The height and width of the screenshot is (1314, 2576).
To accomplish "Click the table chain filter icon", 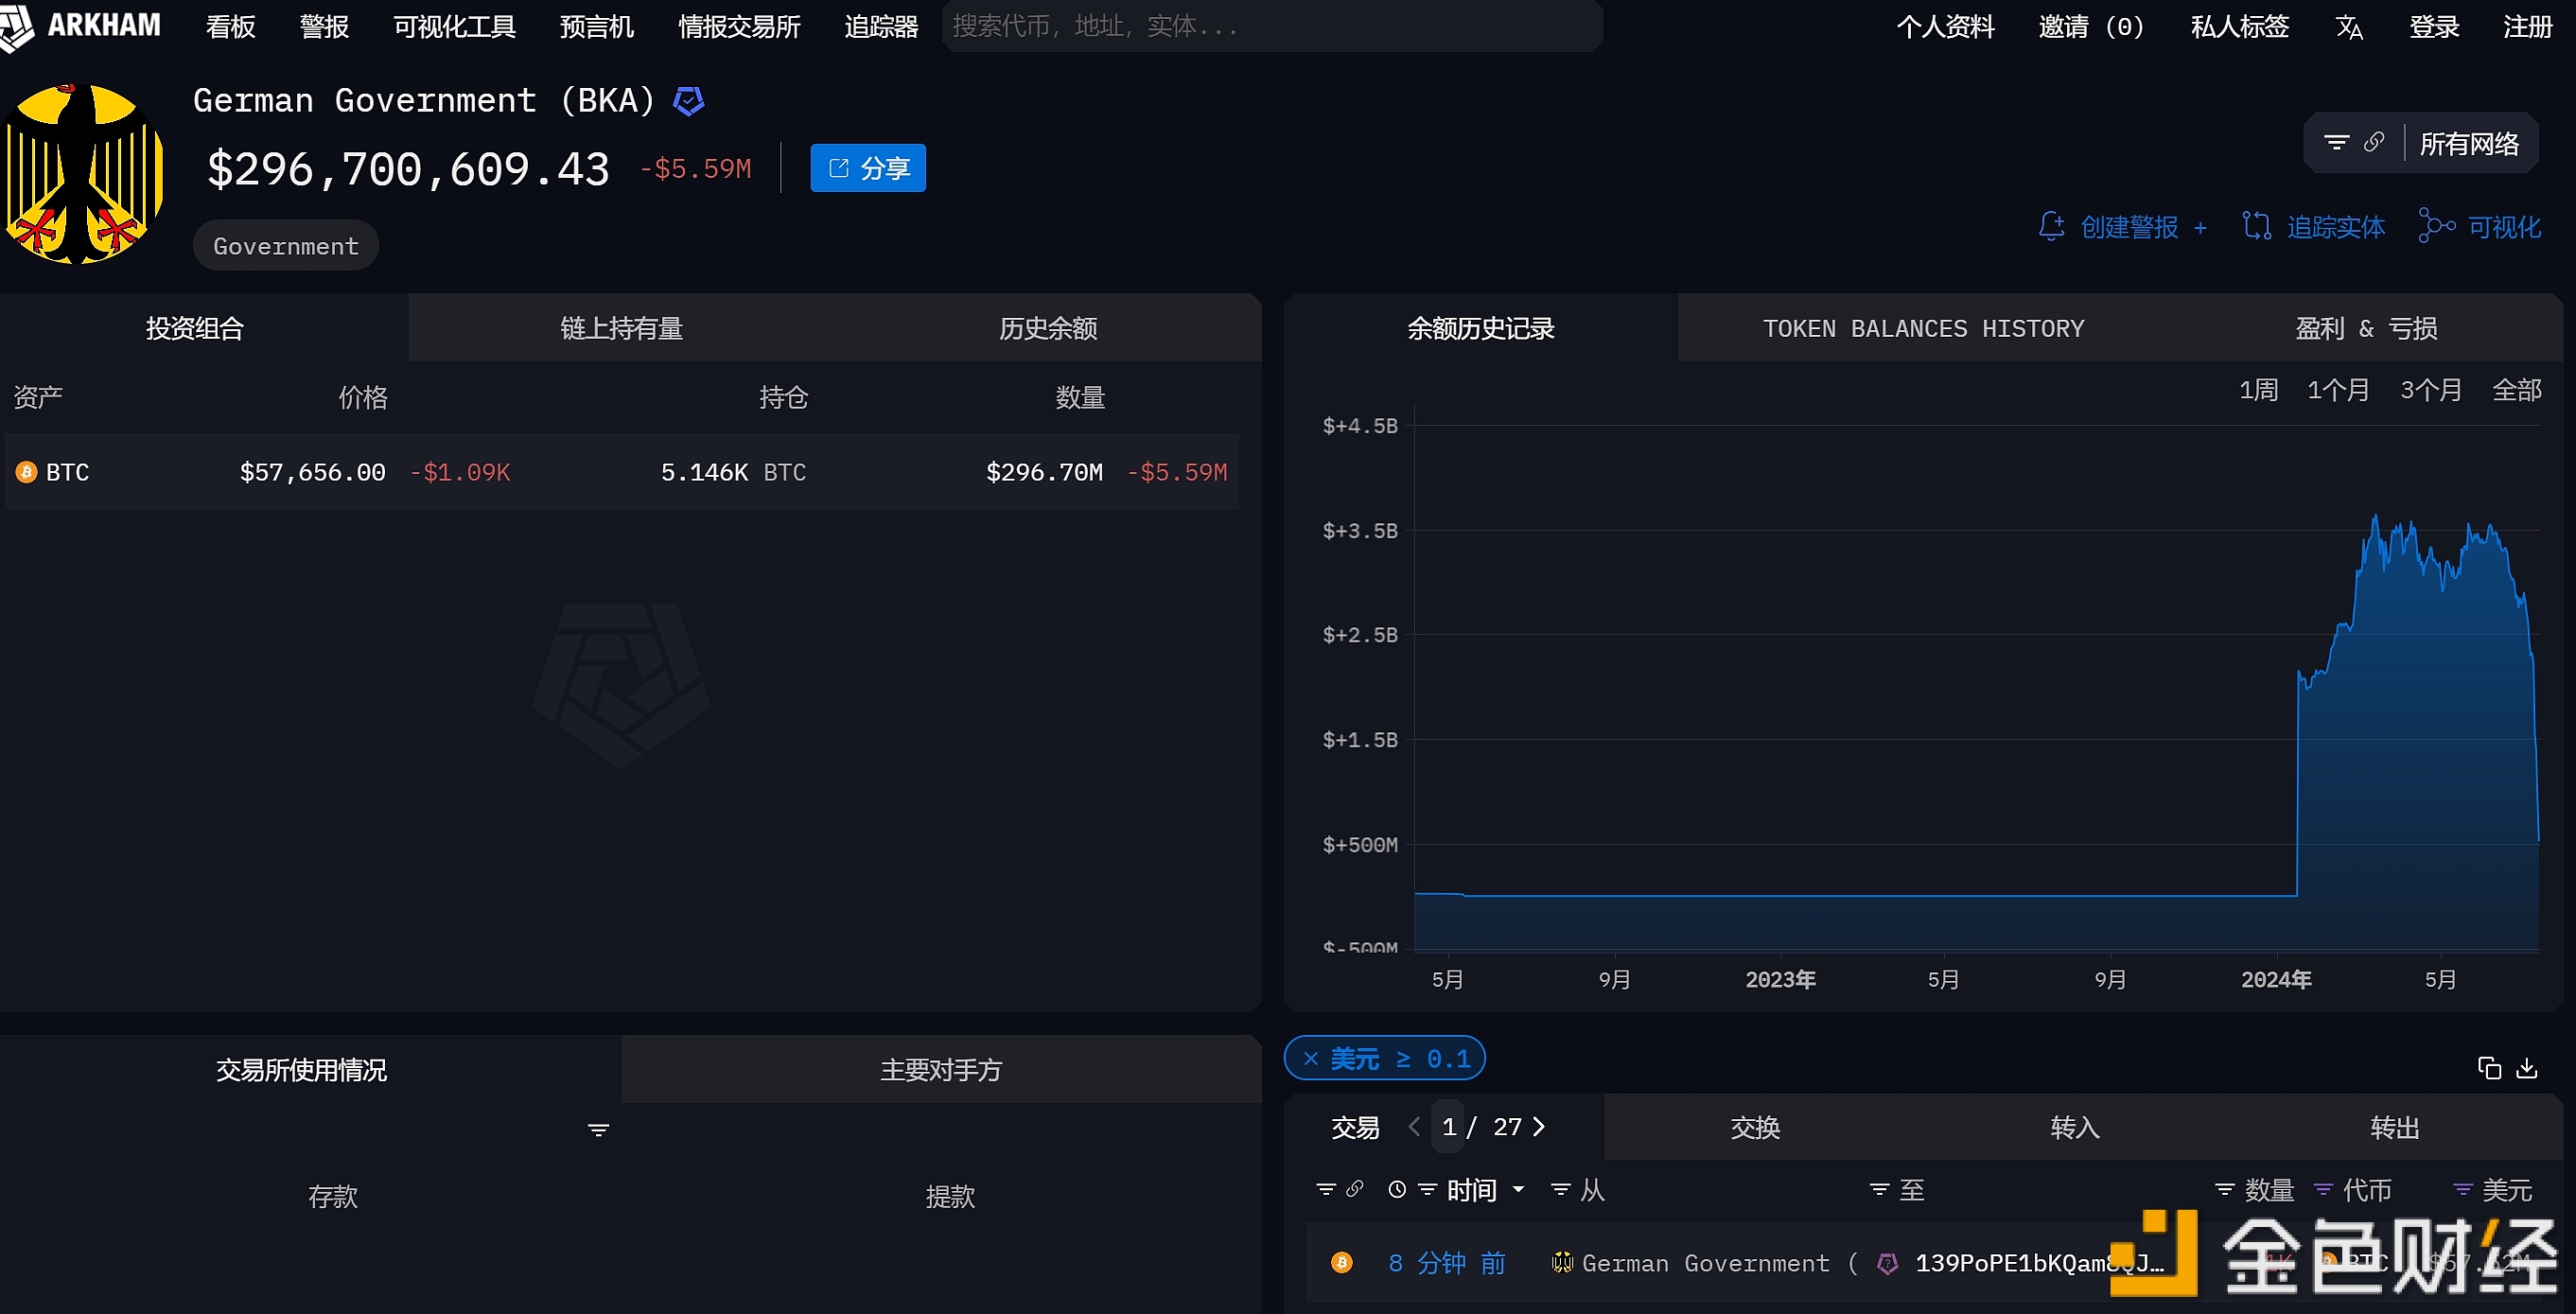I will (1326, 1190).
